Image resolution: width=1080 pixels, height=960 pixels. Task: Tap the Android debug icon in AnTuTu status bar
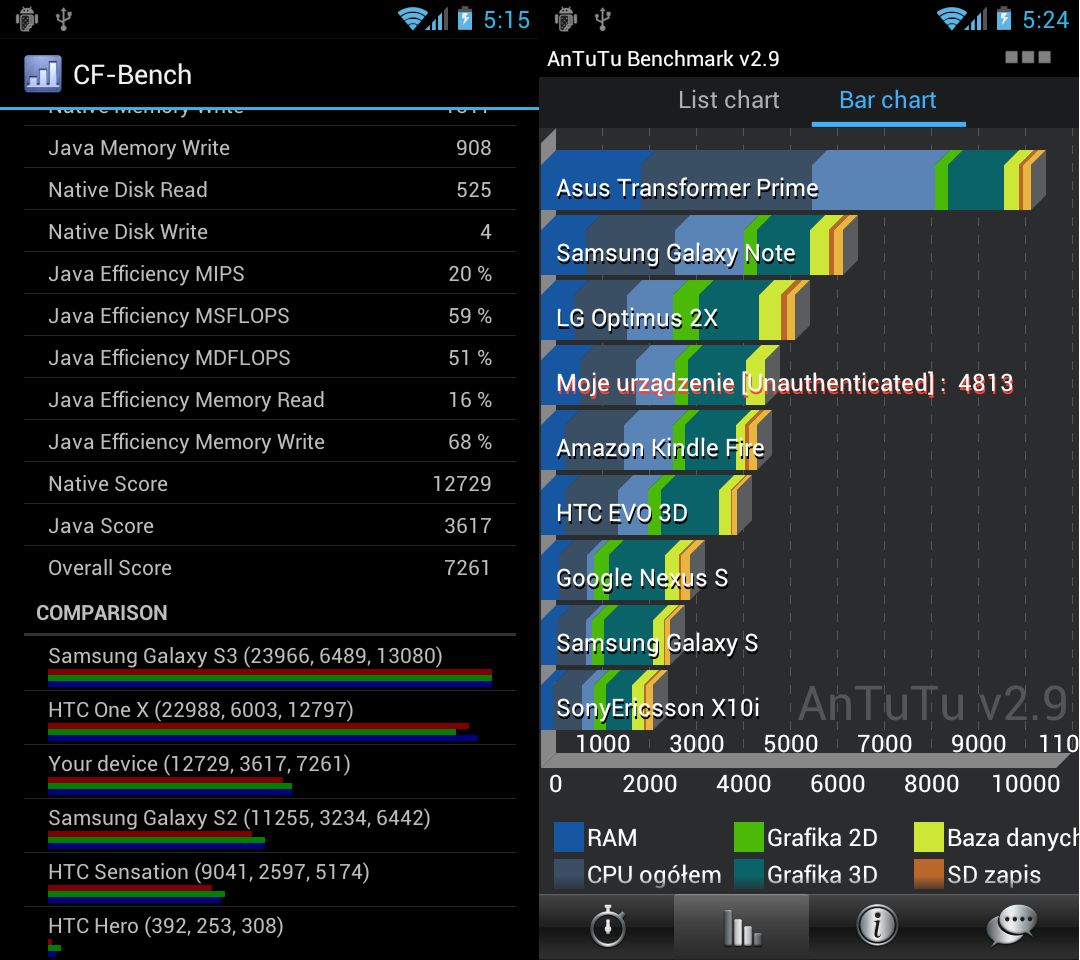click(565, 19)
